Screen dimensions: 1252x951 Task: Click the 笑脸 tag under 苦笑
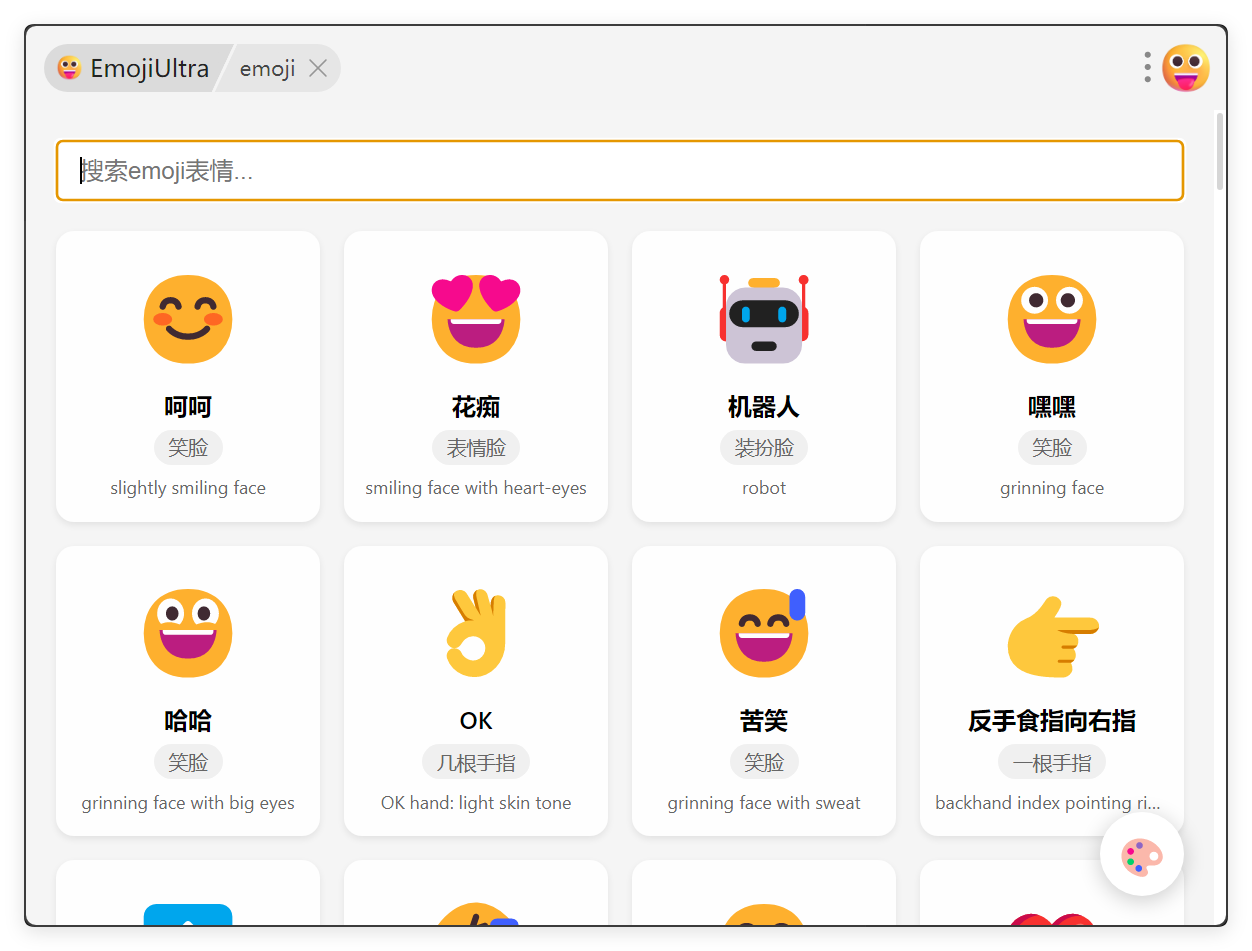(764, 762)
